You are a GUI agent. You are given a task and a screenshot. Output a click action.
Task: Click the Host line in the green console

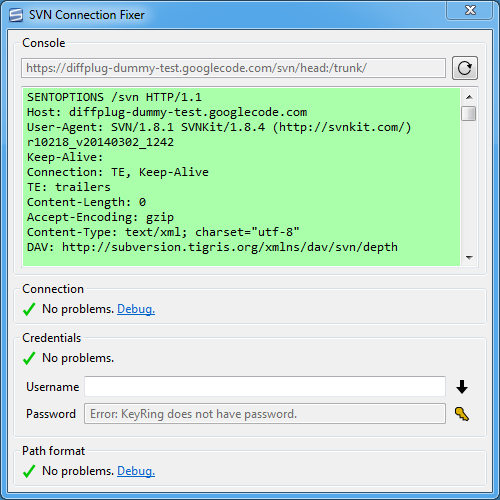167,112
